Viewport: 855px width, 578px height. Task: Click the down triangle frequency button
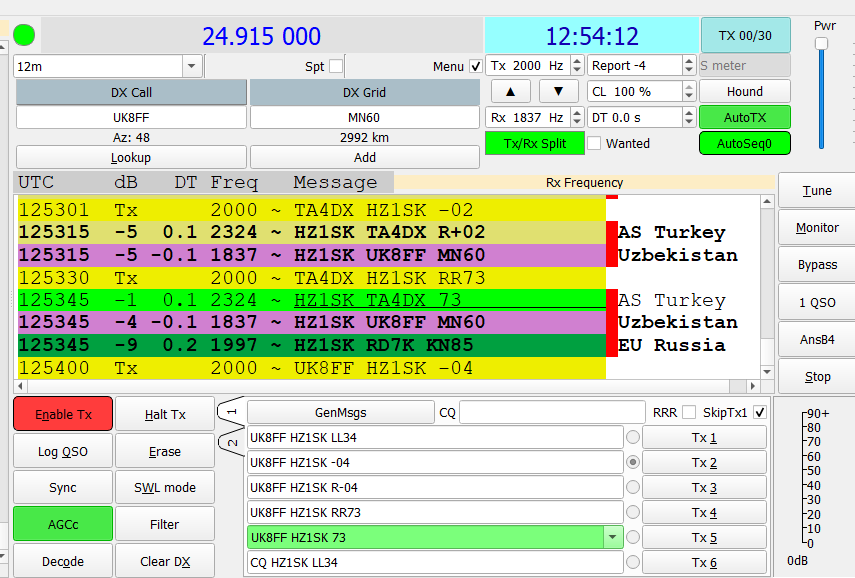coord(558,91)
